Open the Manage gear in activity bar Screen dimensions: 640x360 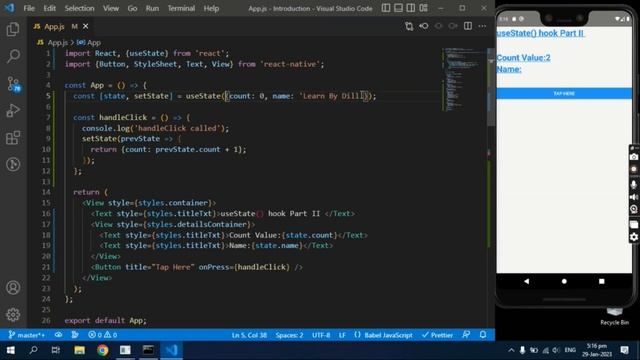(x=13, y=315)
